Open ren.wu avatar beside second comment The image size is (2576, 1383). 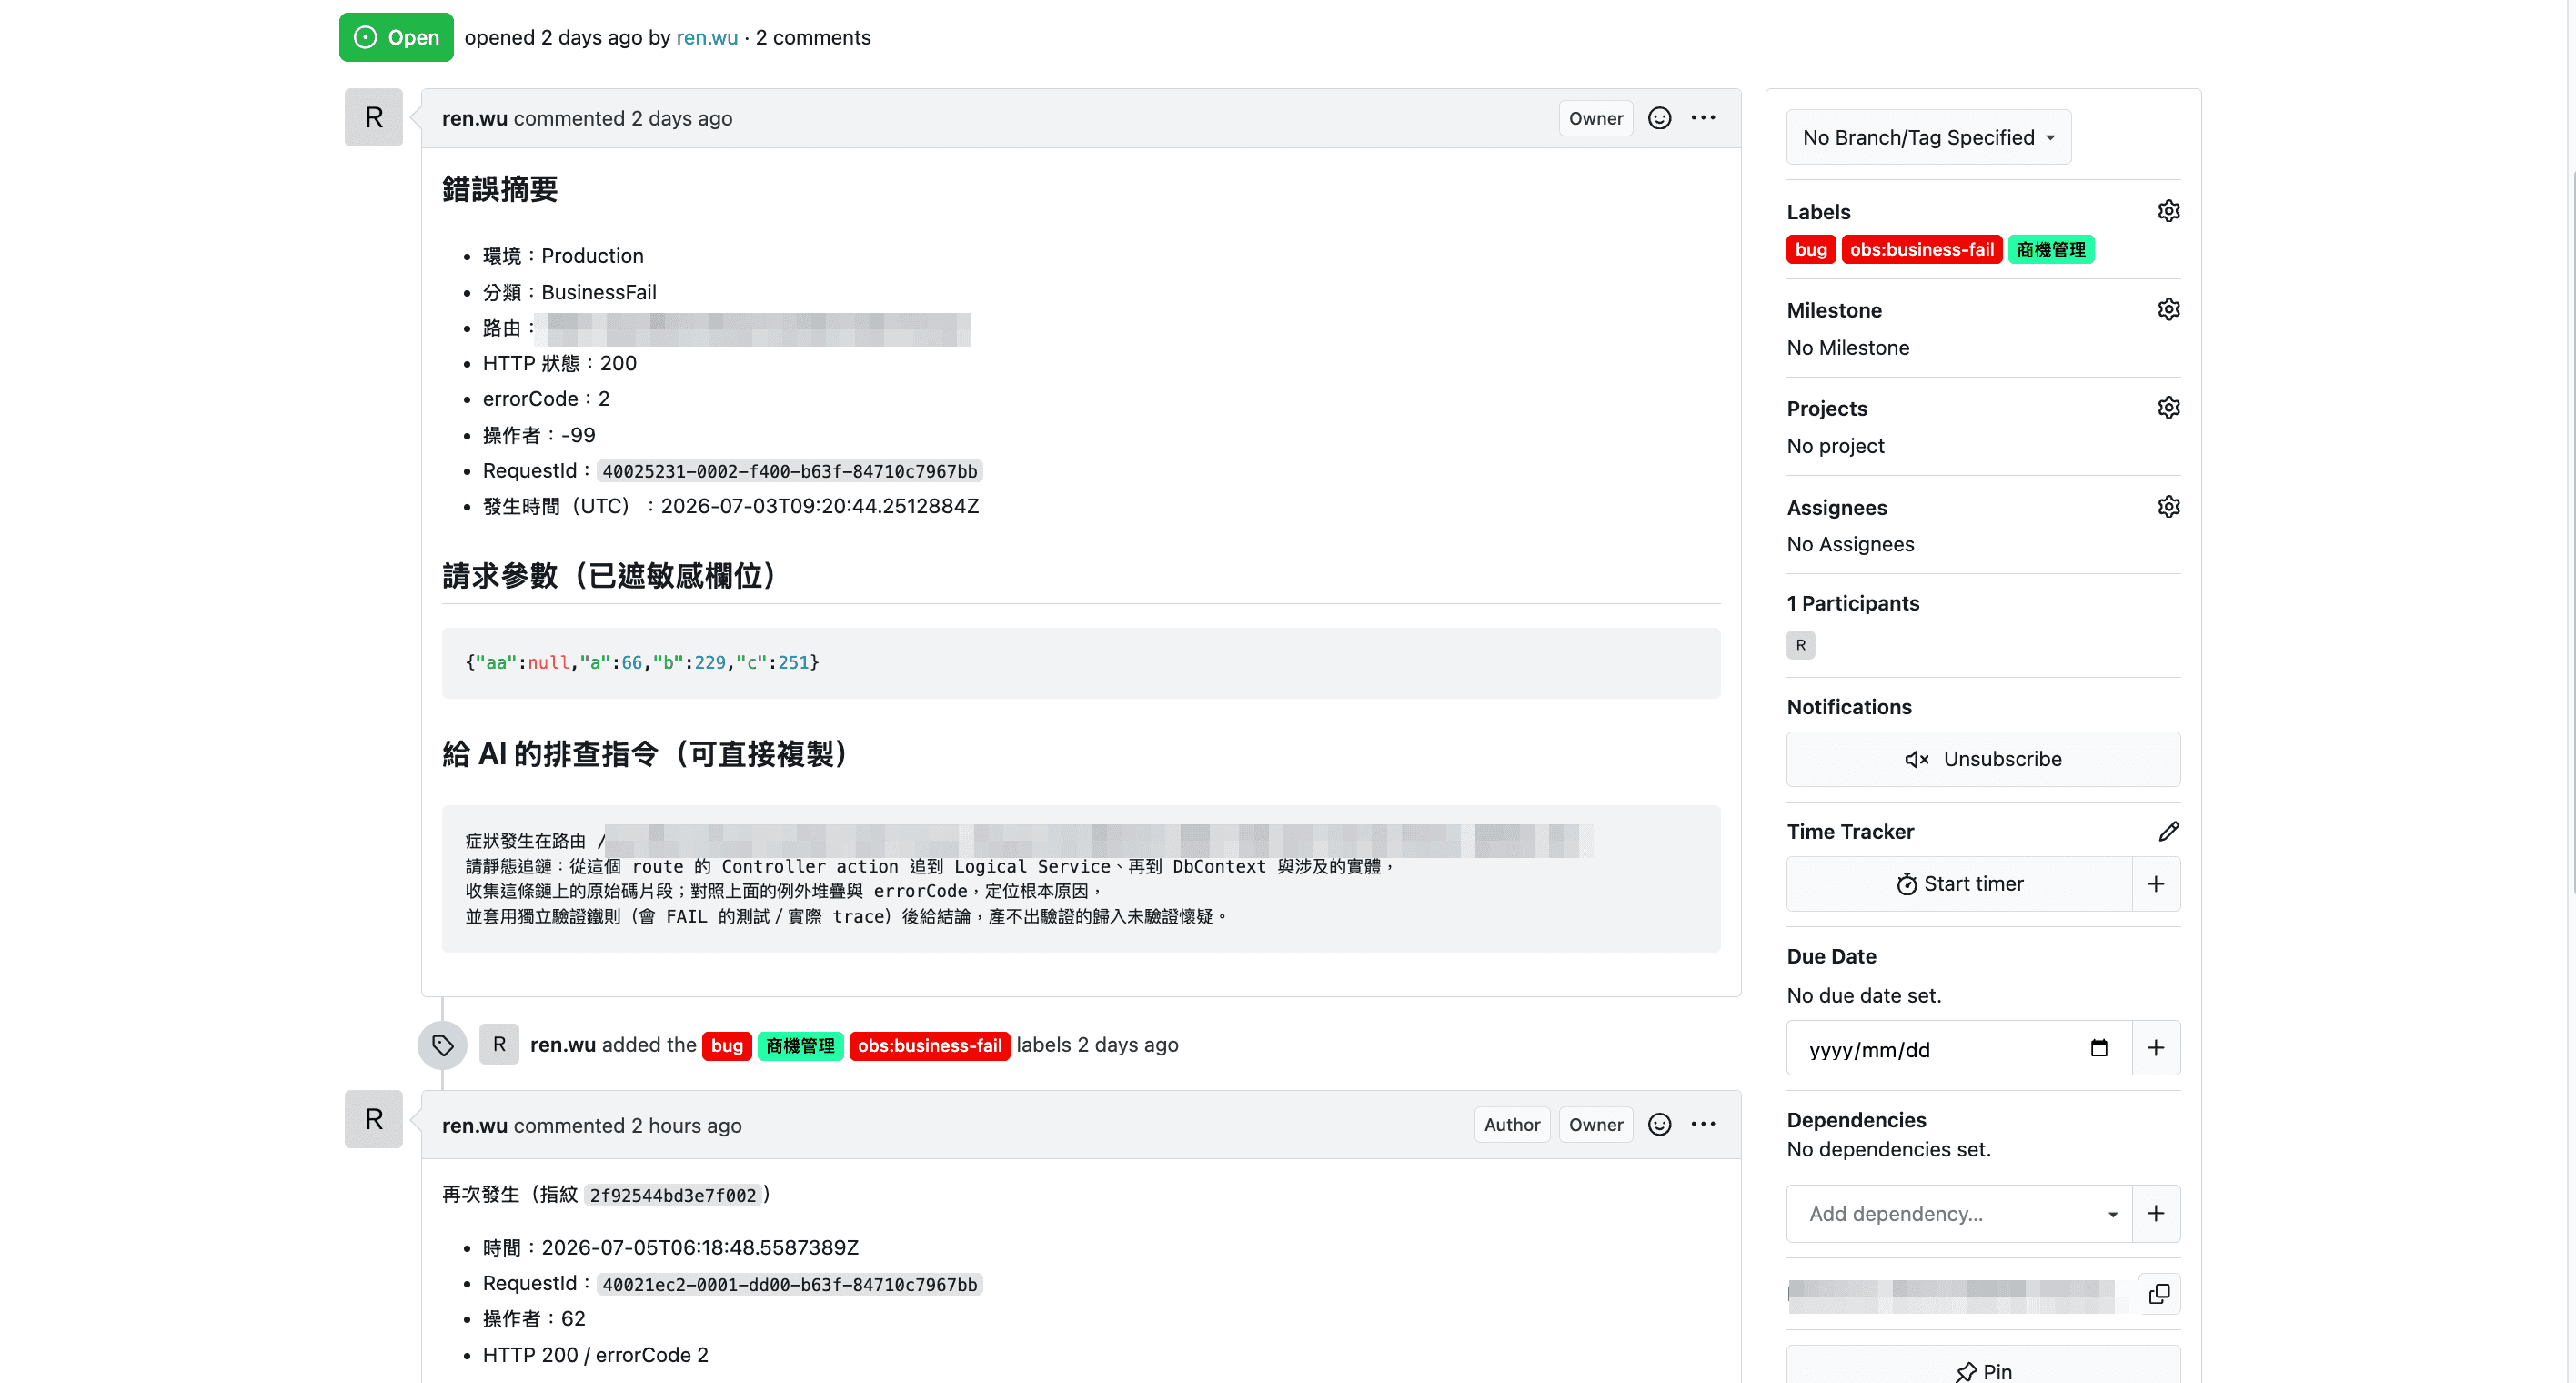(374, 1119)
